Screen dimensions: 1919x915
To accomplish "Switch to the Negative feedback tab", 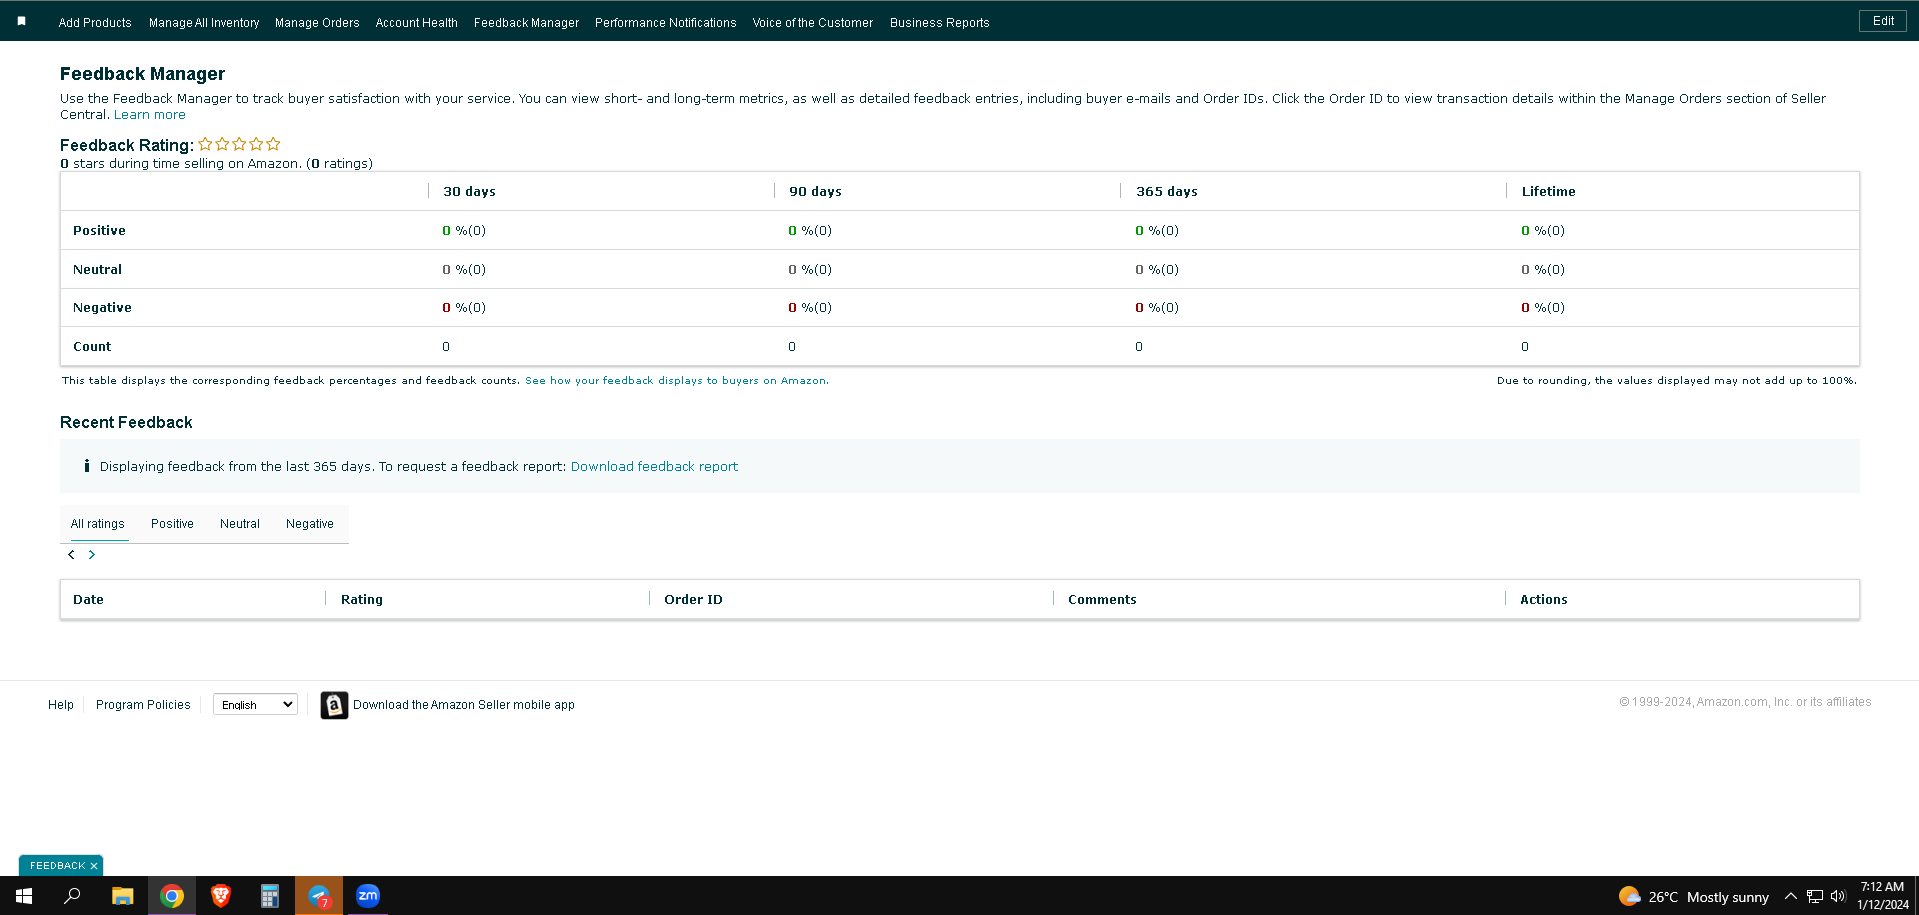I will point(310,524).
